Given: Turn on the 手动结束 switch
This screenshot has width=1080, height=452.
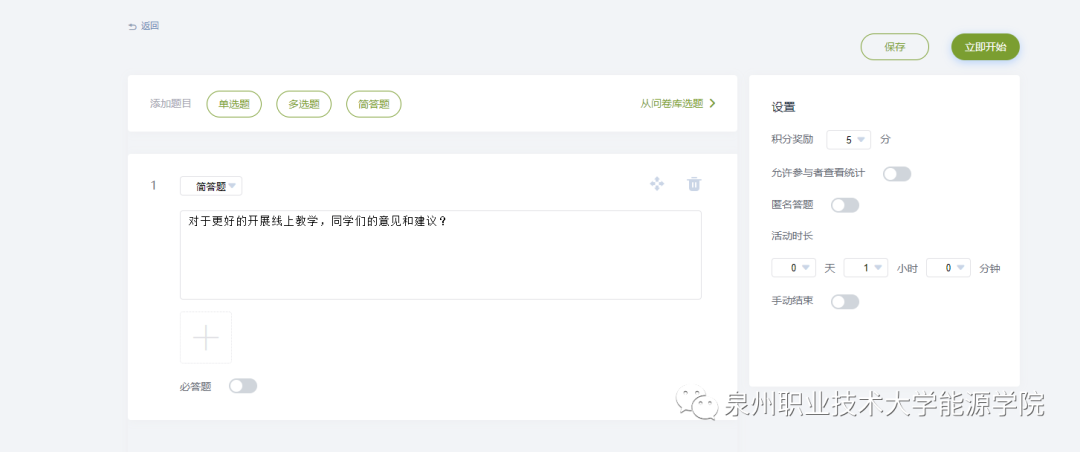Looking at the screenshot, I should [x=845, y=301].
